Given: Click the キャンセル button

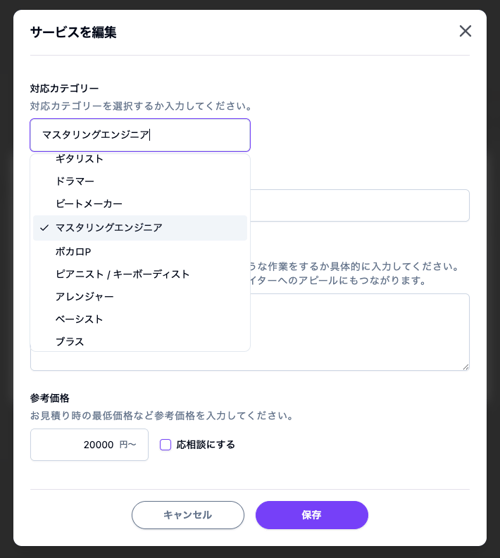Looking at the screenshot, I should coord(188,515).
